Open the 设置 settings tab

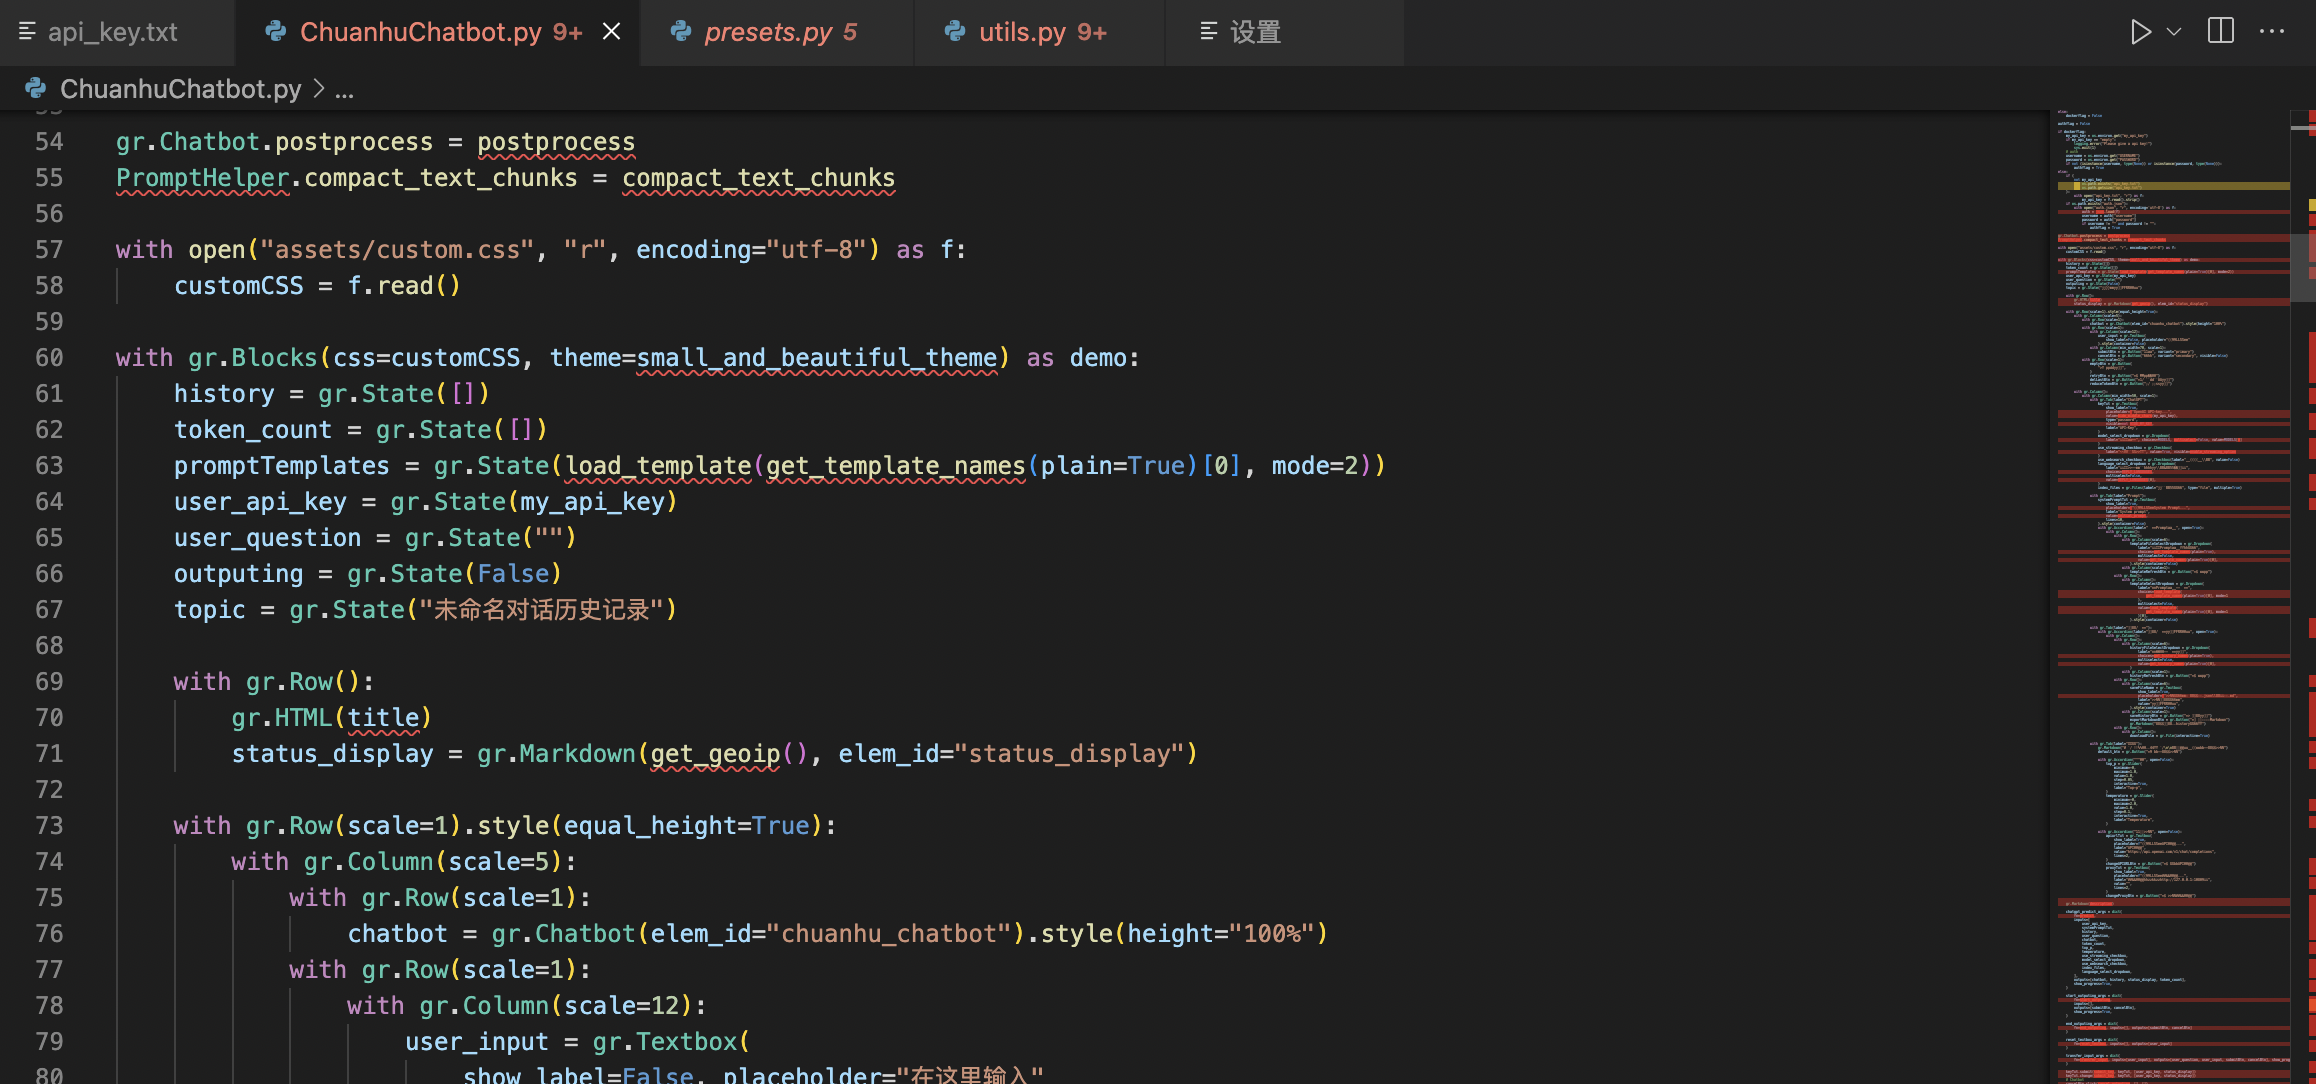tap(1255, 32)
